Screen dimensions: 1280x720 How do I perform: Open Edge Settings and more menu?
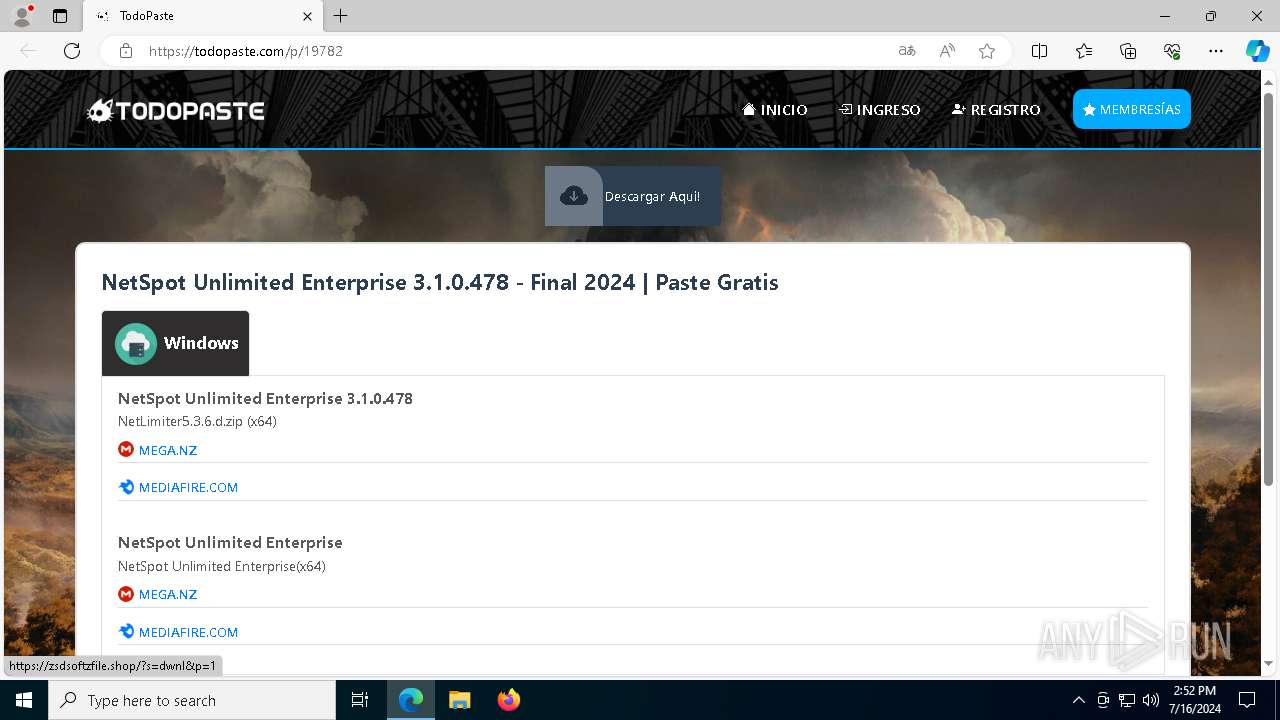[x=1216, y=51]
